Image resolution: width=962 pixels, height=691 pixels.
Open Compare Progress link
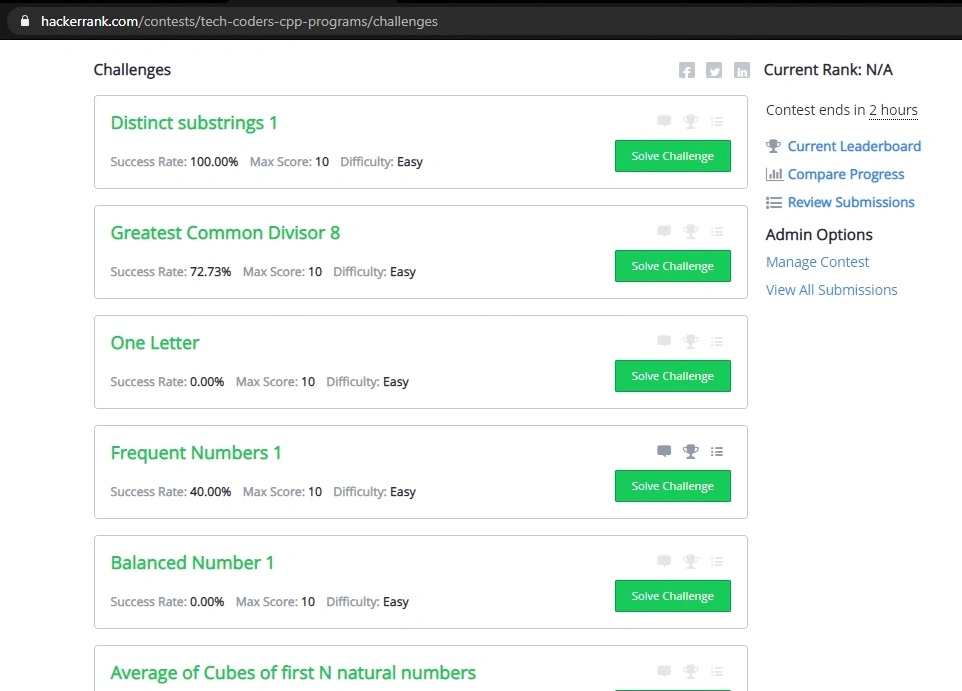point(845,174)
